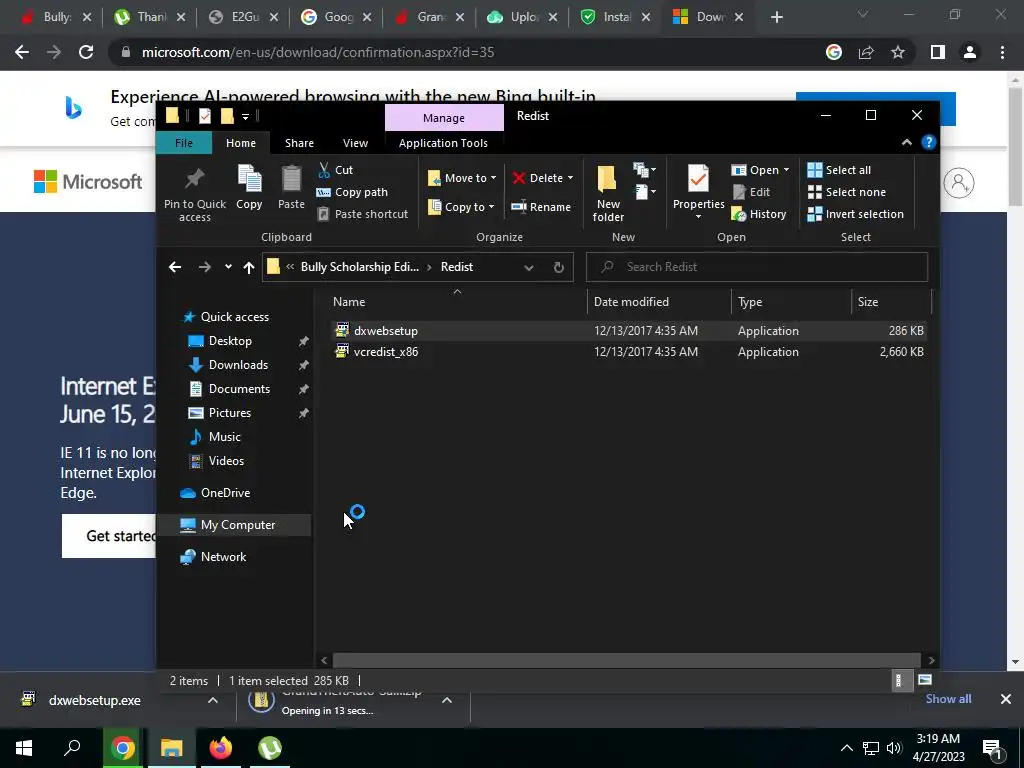Refresh the Redist folder
The image size is (1024, 768).
[x=558, y=267]
